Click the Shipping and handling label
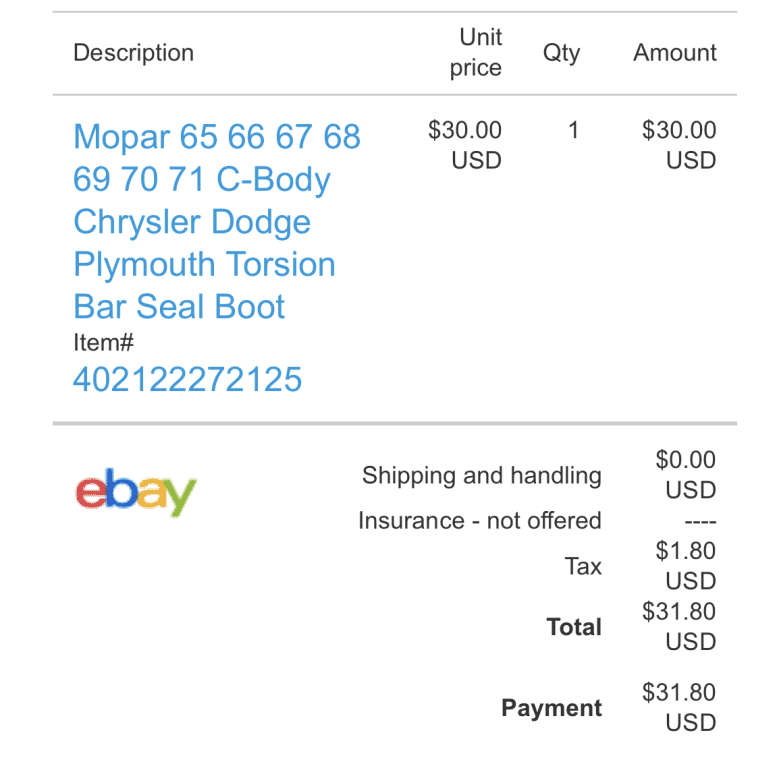This screenshot has height=768, width=777. (x=482, y=476)
